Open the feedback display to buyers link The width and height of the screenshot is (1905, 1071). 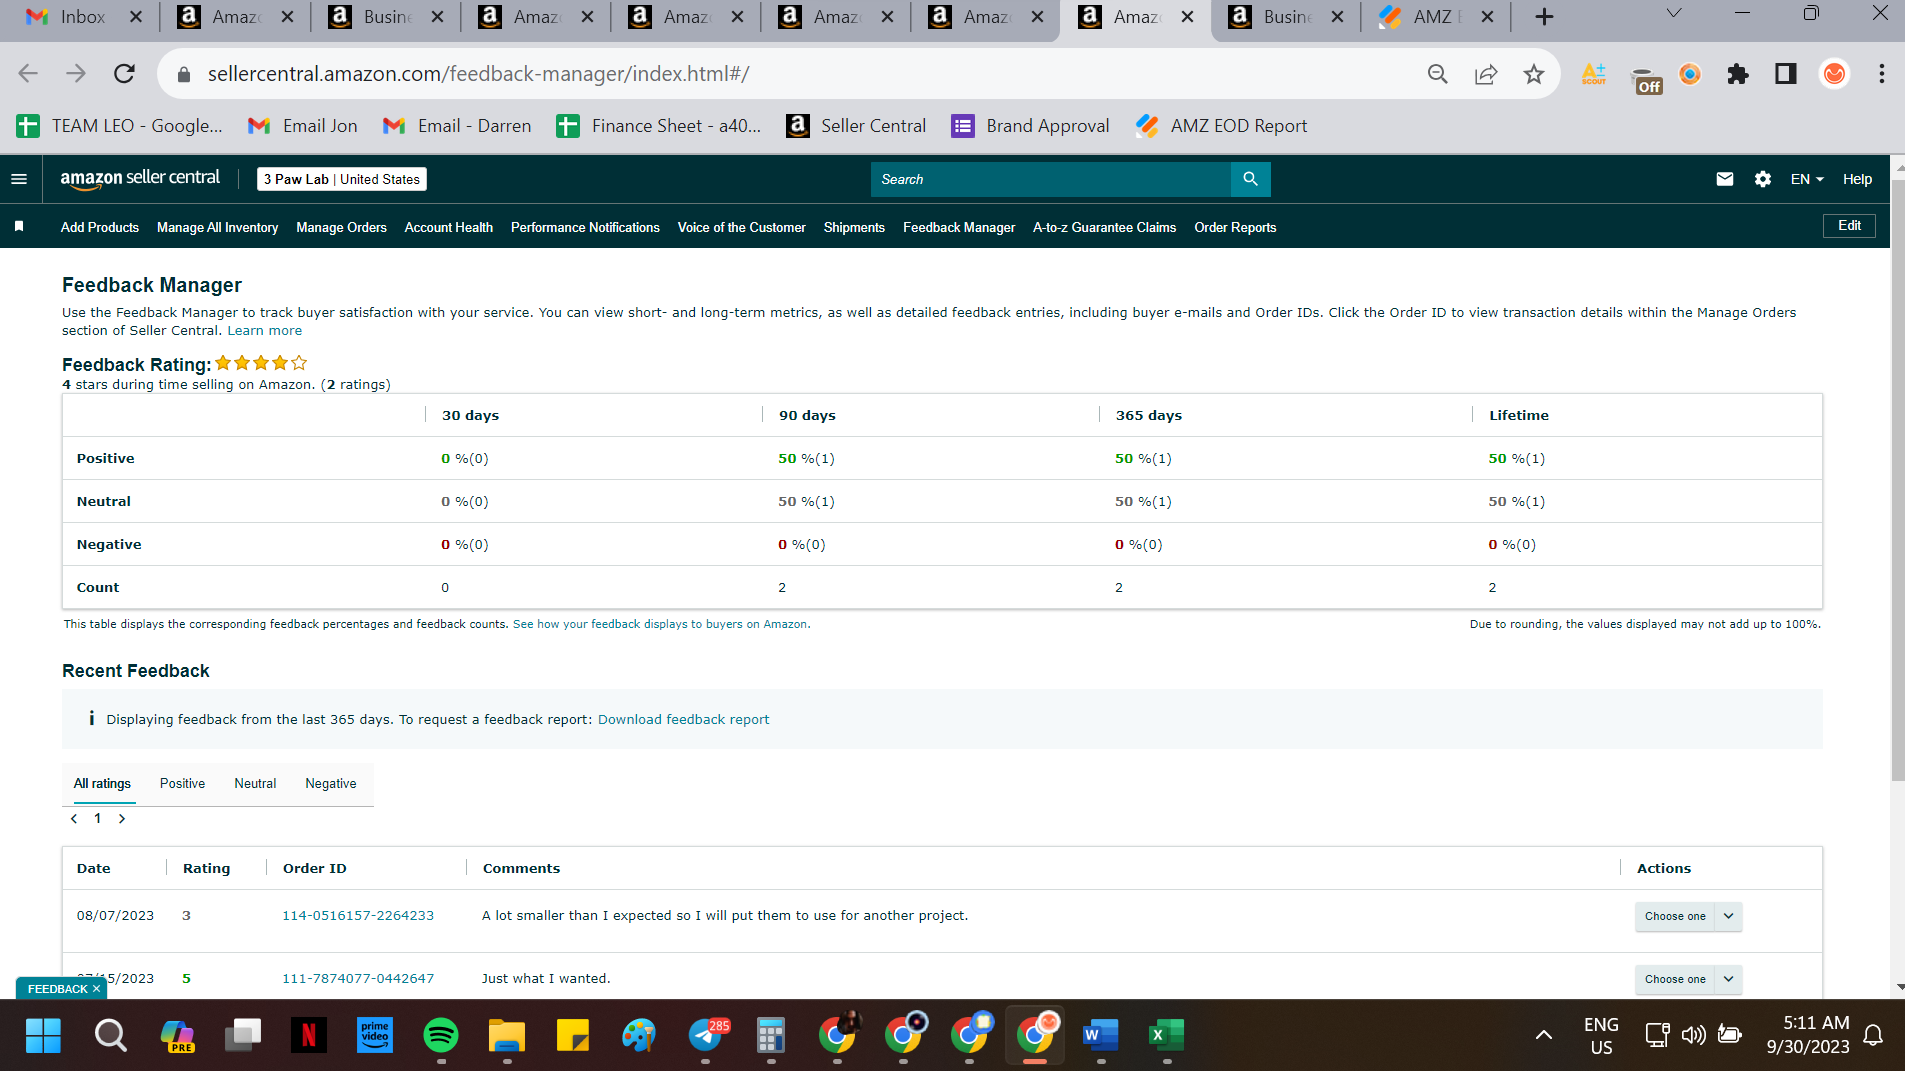[660, 624]
